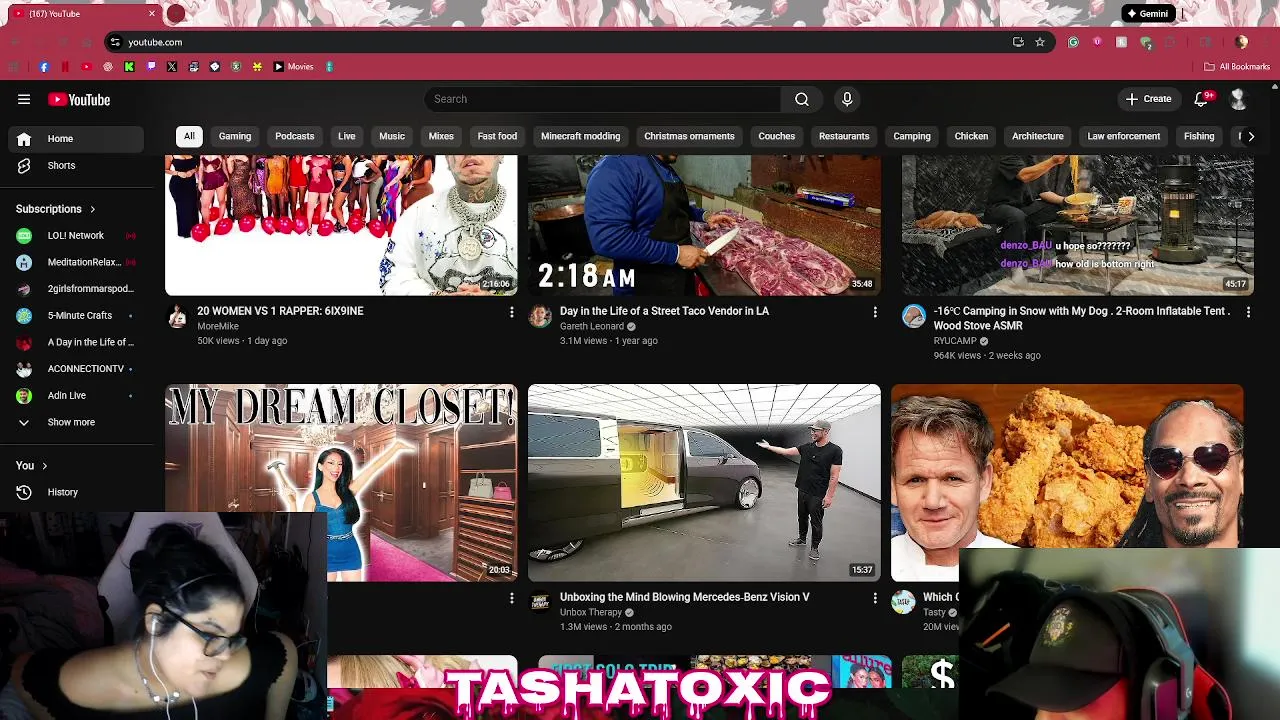Open MoreMike channel avatar
Viewport: 1280px width, 720px height.
click(x=177, y=317)
